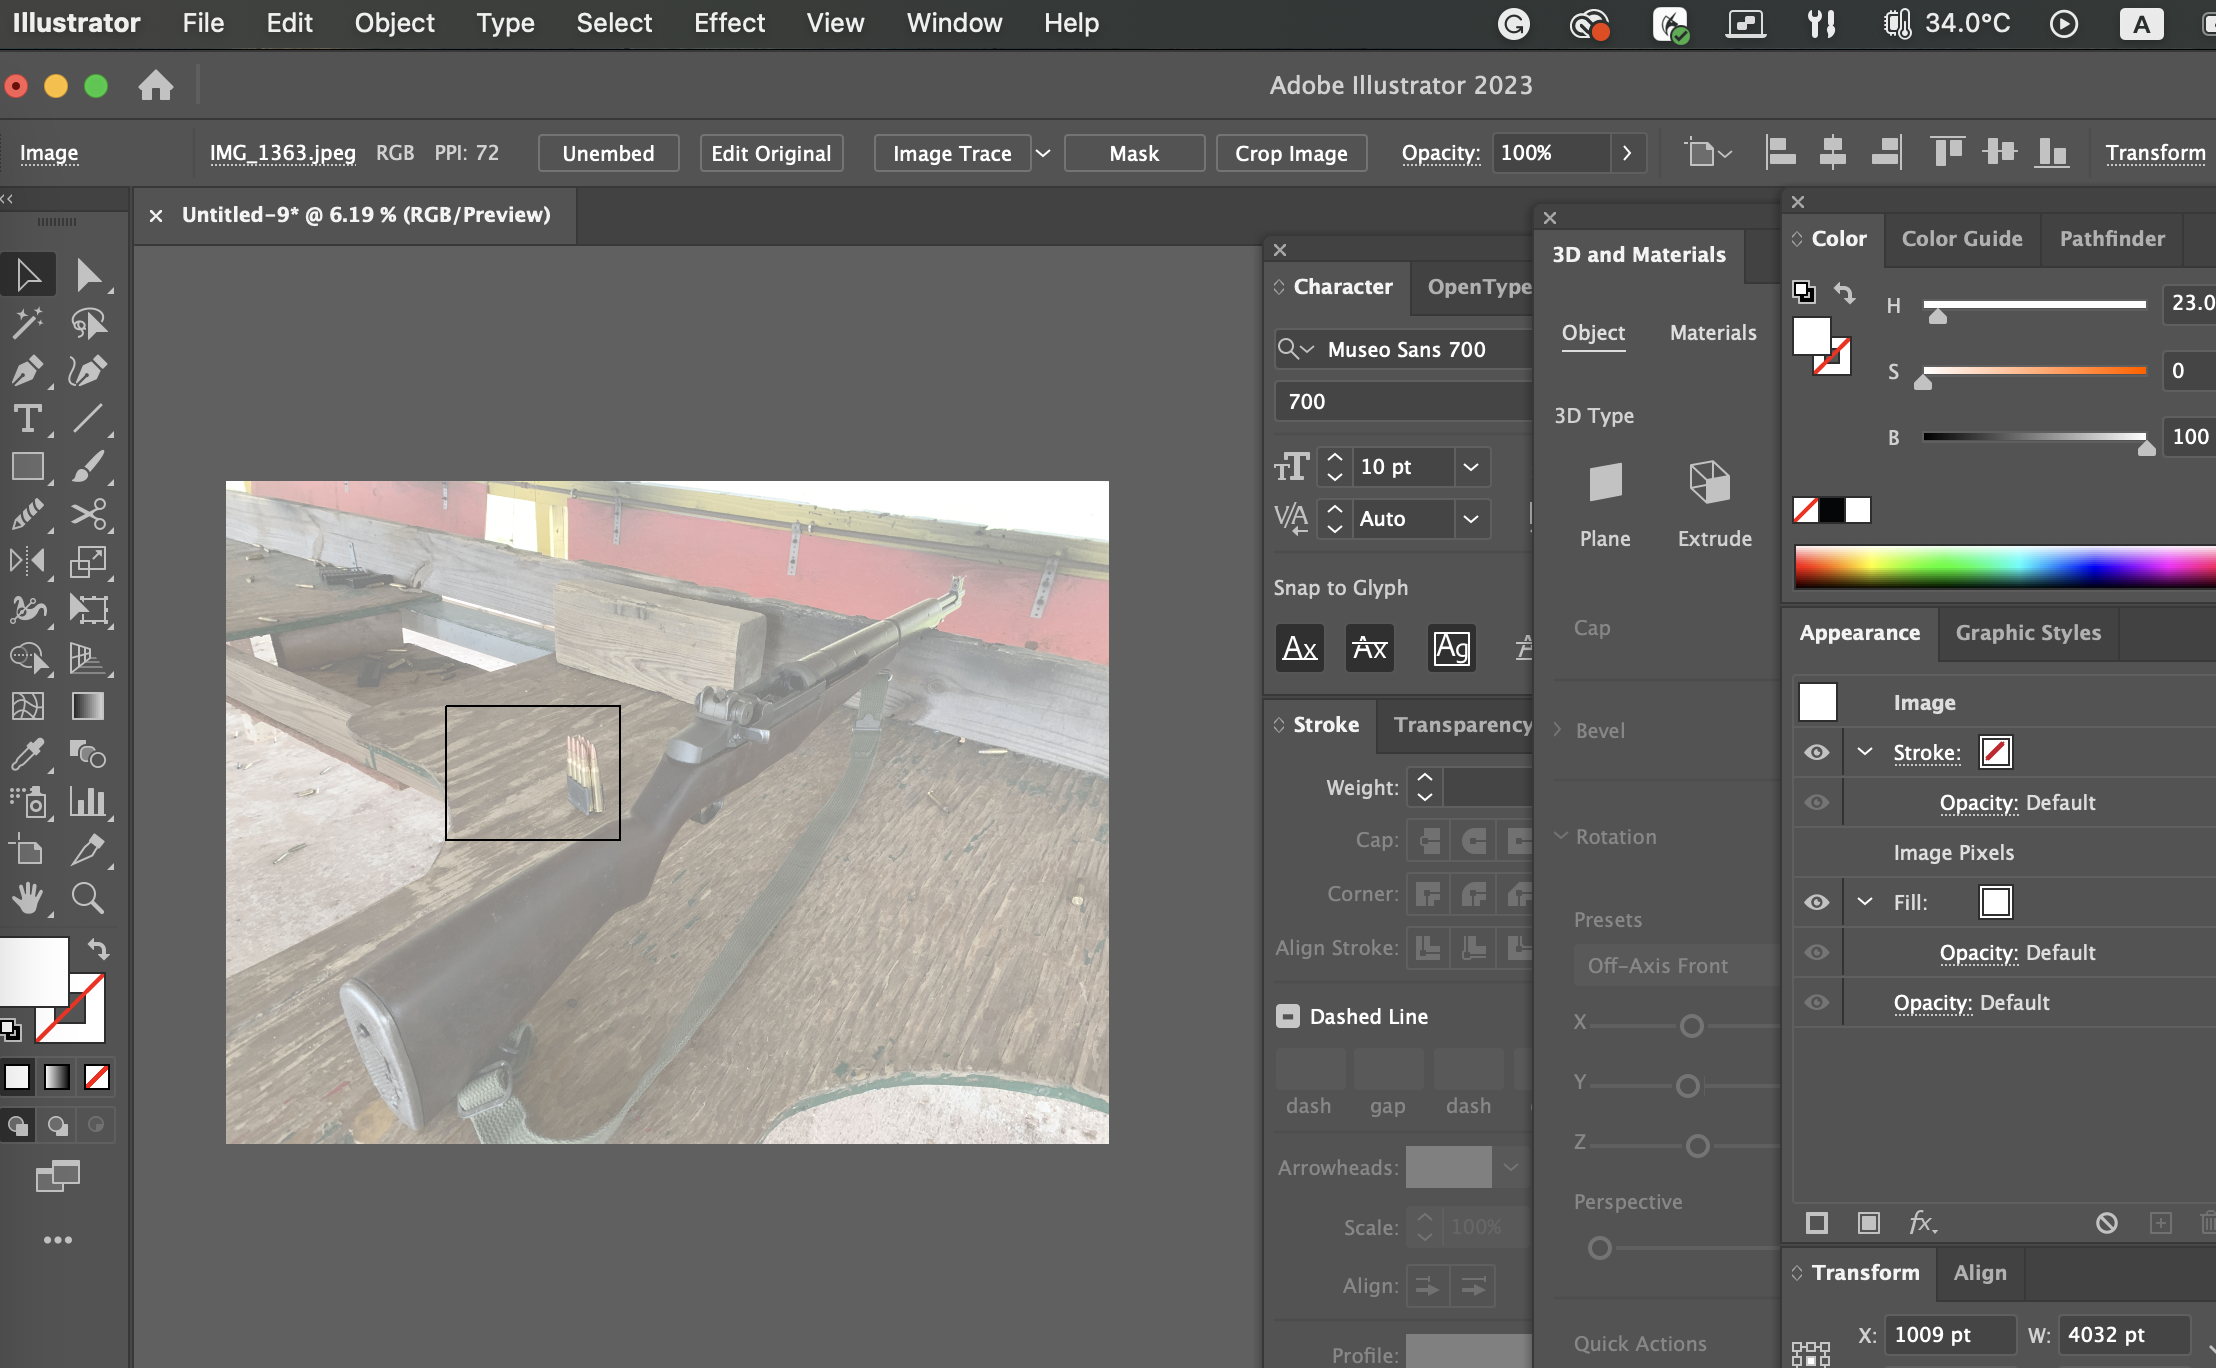Open the font size dropdown
Image resolution: width=2216 pixels, height=1368 pixels.
[1470, 467]
